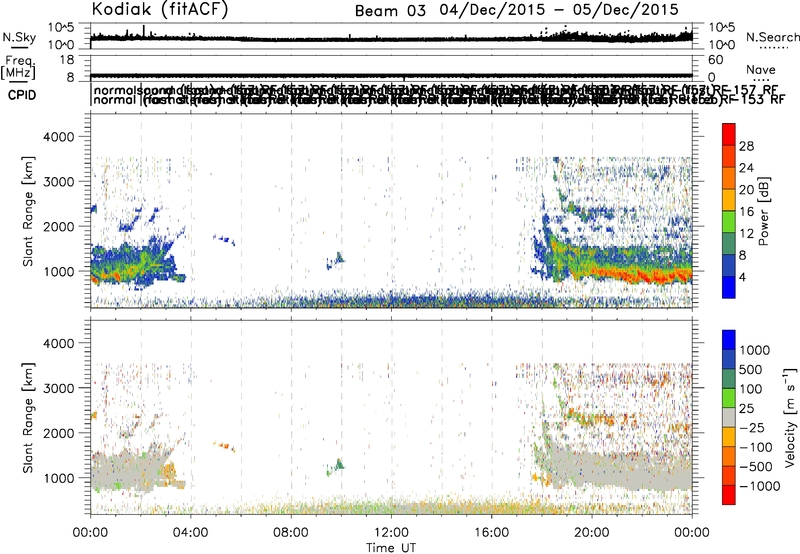Click the '08:00' time axis label
Image resolution: width=800 pixels, height=554 pixels.
291,532
